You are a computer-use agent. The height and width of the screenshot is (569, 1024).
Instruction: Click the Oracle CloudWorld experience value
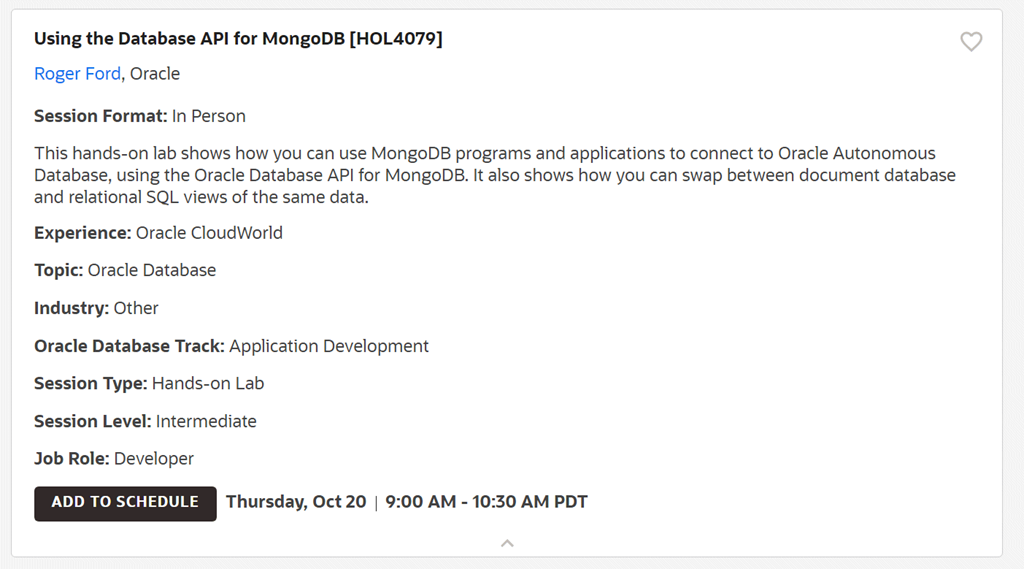[209, 233]
